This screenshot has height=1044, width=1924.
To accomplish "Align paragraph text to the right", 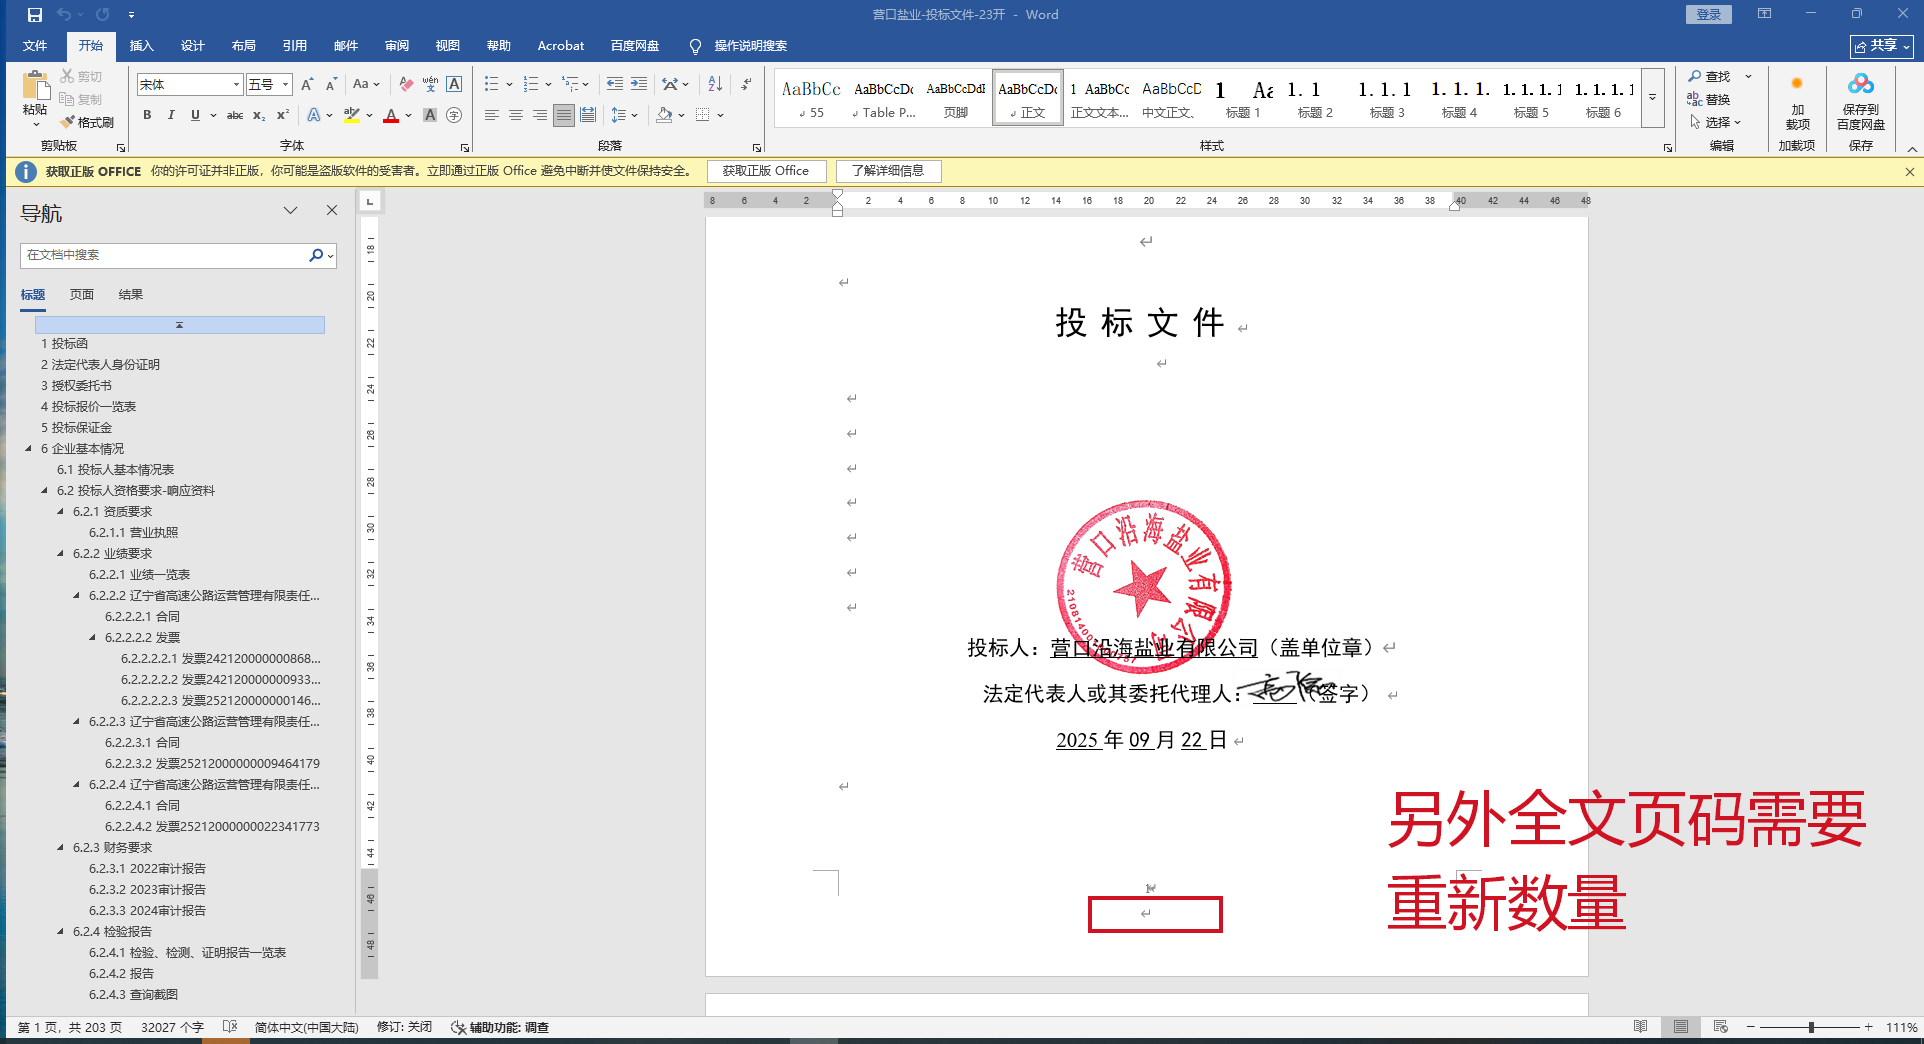I will (540, 115).
